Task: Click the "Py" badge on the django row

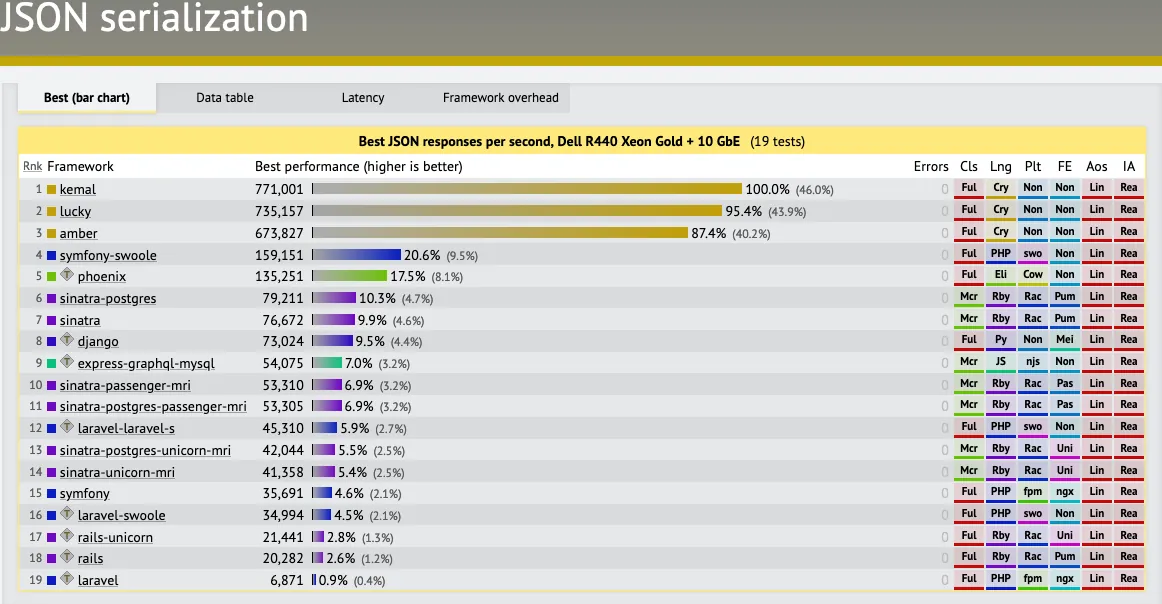Action: pos(1000,341)
